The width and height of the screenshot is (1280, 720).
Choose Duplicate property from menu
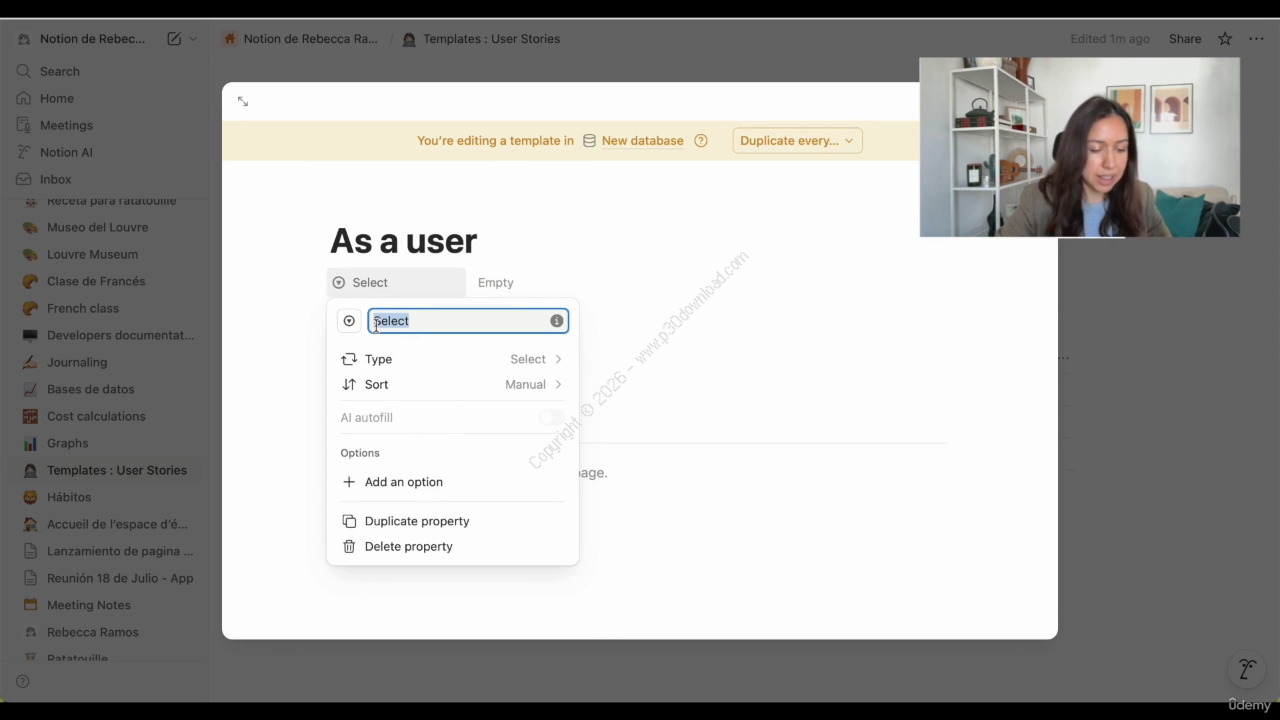tap(416, 521)
